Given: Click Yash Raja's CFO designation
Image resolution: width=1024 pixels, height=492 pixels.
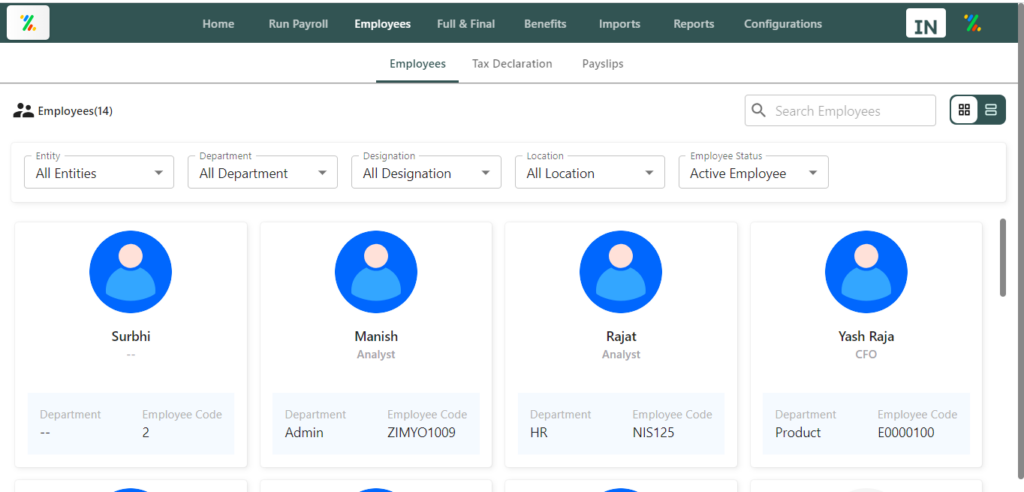Looking at the screenshot, I should pyautogui.click(x=866, y=354).
